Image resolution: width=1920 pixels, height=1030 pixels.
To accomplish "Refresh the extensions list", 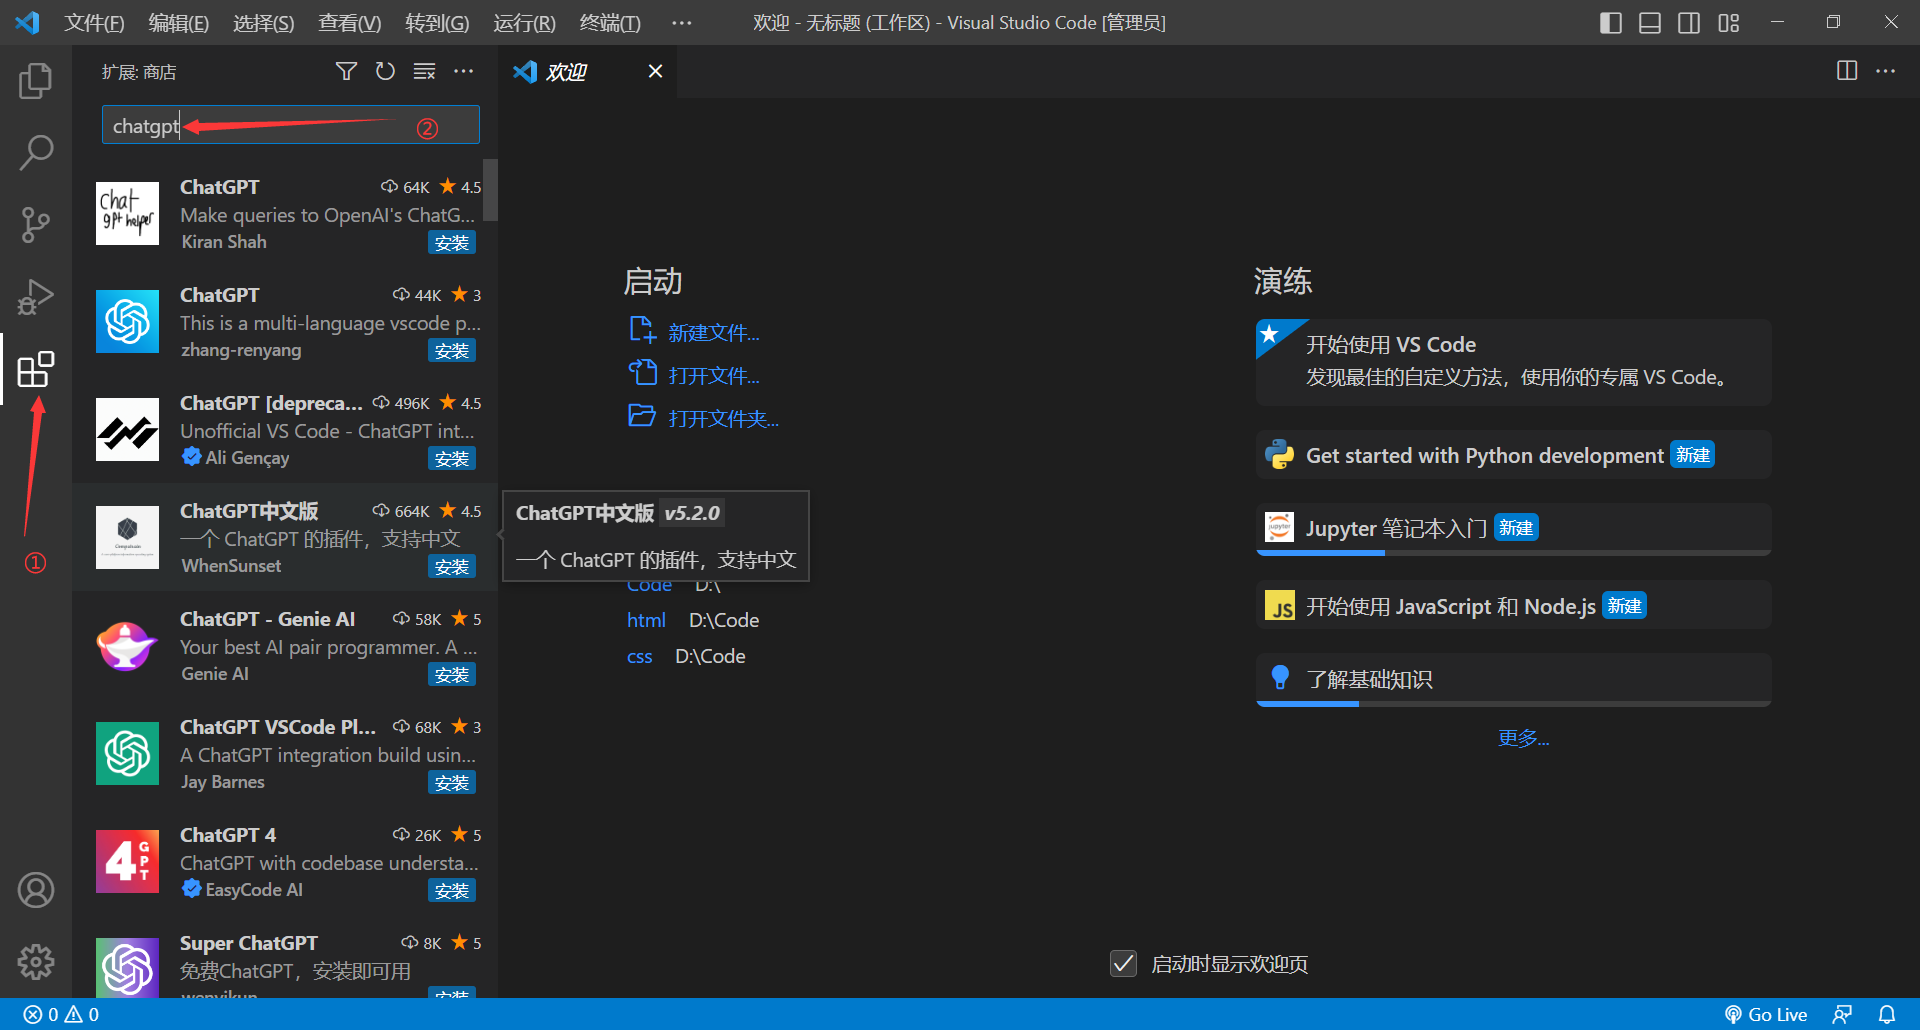I will [x=385, y=71].
